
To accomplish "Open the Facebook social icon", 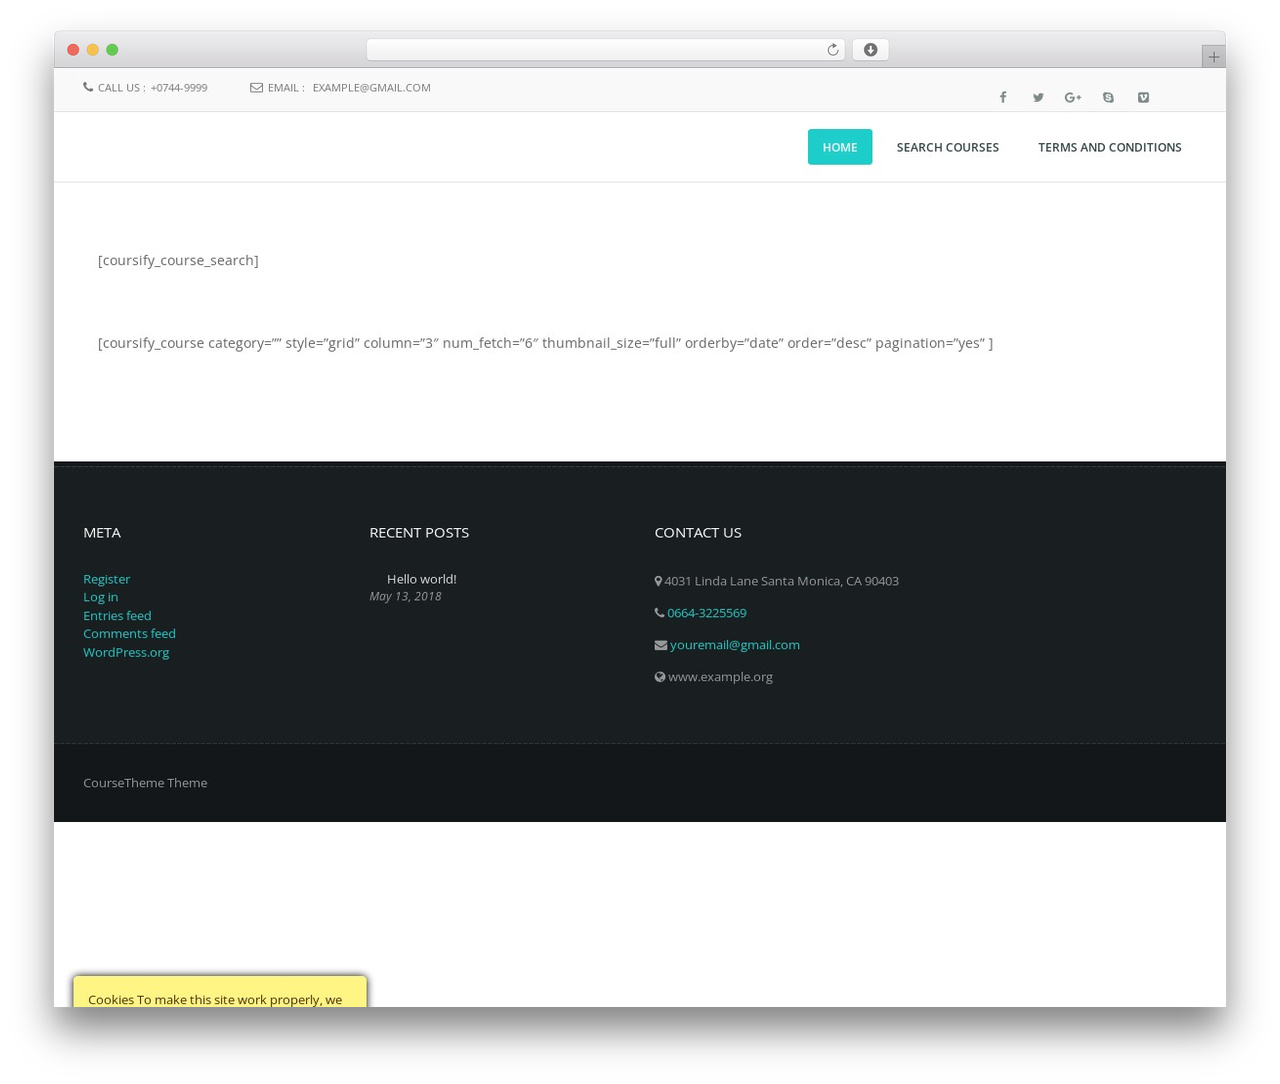I will coord(1002,97).
